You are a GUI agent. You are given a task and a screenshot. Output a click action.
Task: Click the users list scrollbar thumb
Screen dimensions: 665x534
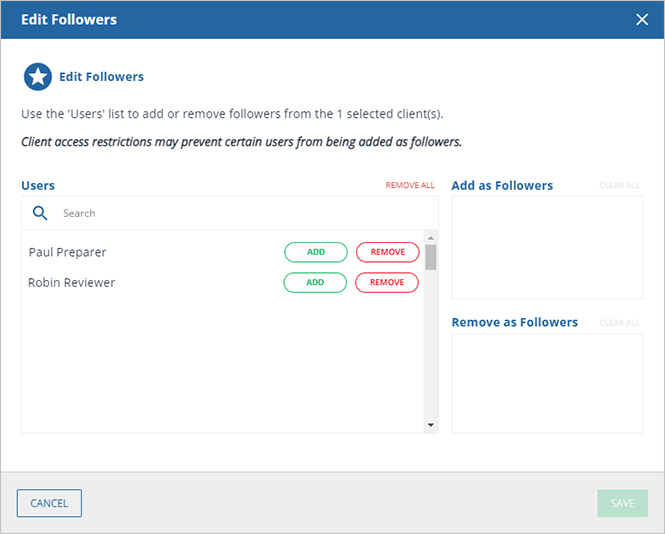point(431,257)
